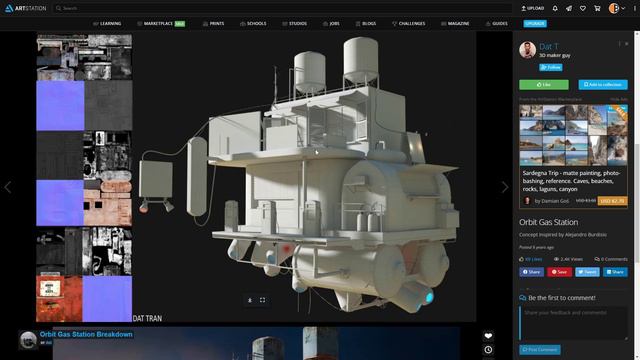Download the image using the download icon
This screenshot has height=360, width=640.
[250, 300]
